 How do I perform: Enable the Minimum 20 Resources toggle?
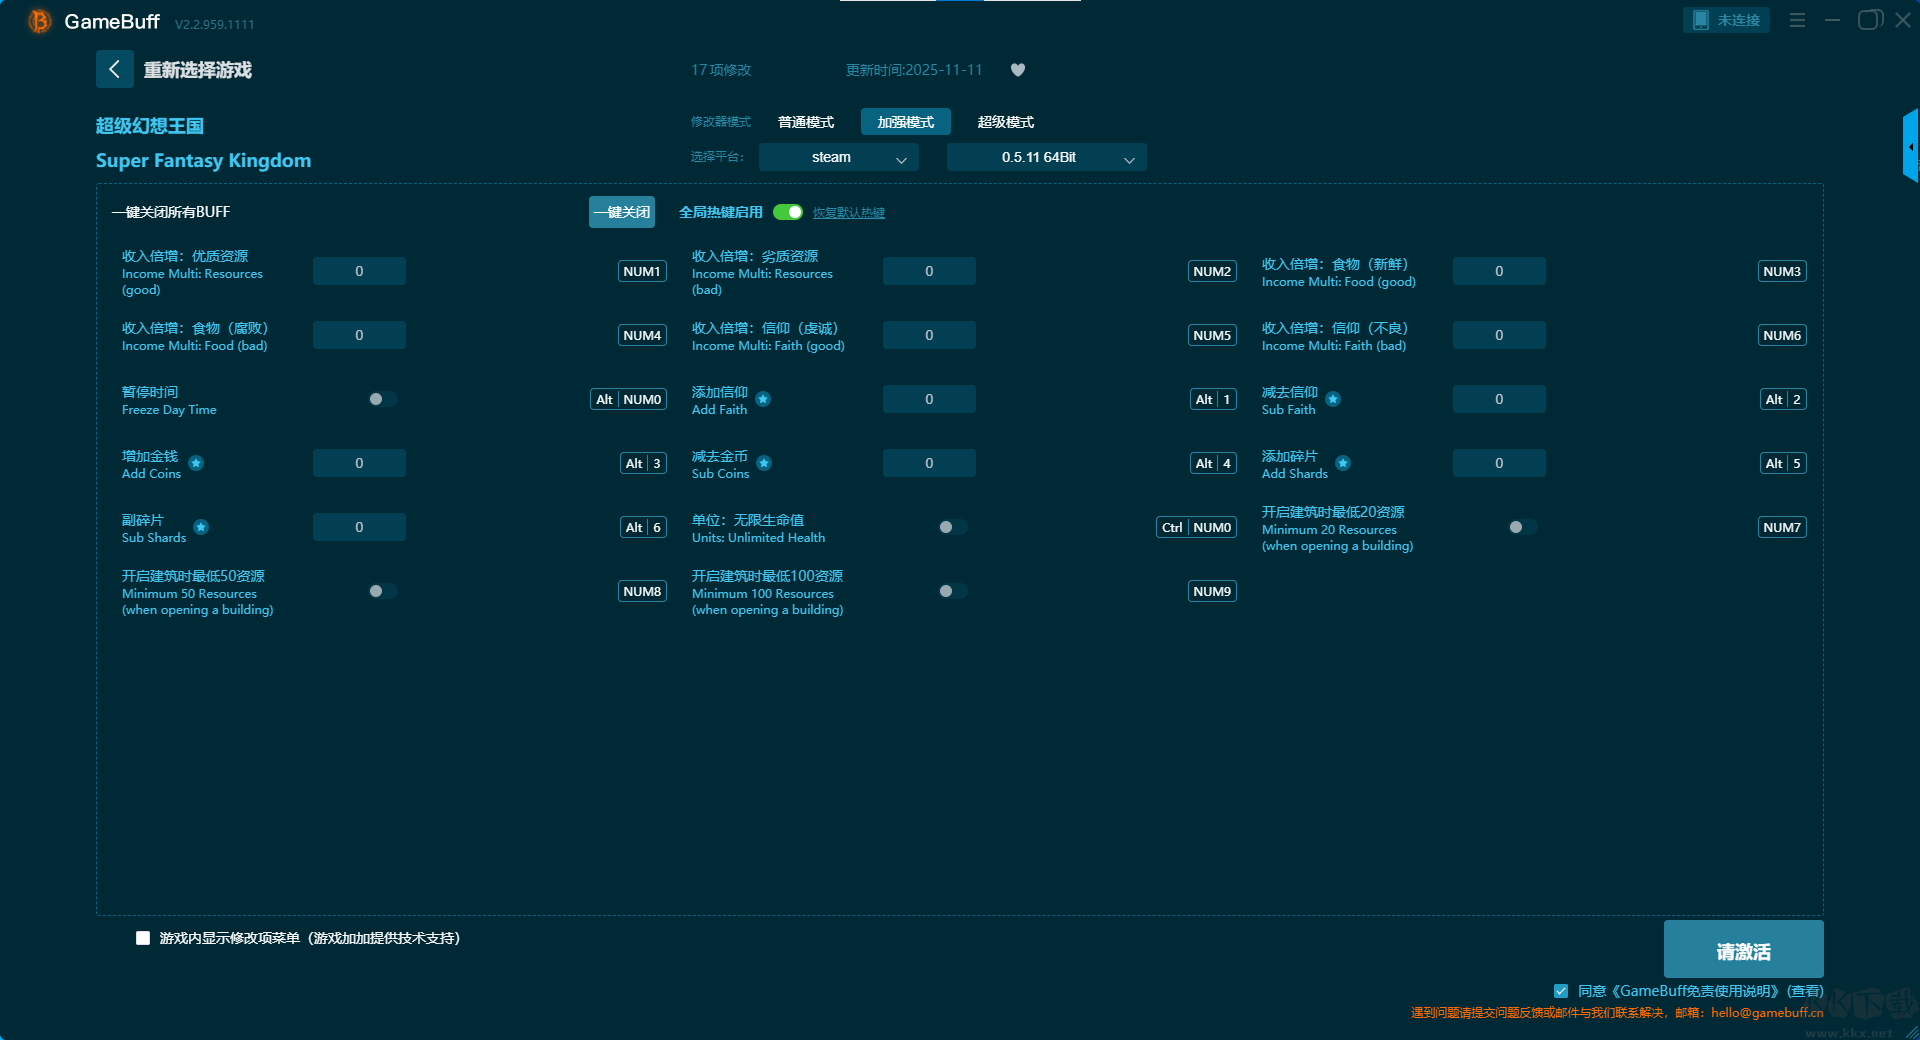tap(1522, 527)
